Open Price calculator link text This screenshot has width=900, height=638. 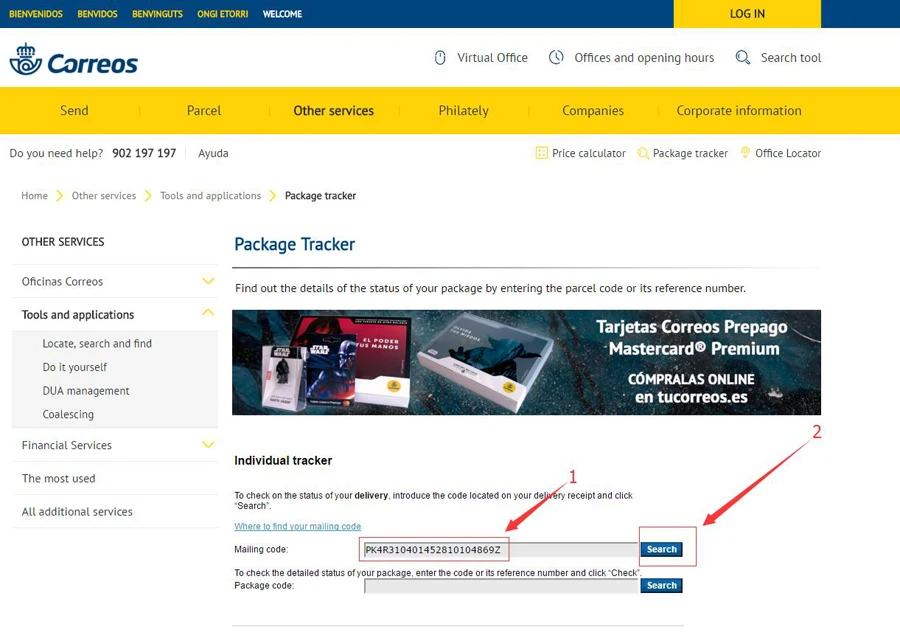[589, 153]
